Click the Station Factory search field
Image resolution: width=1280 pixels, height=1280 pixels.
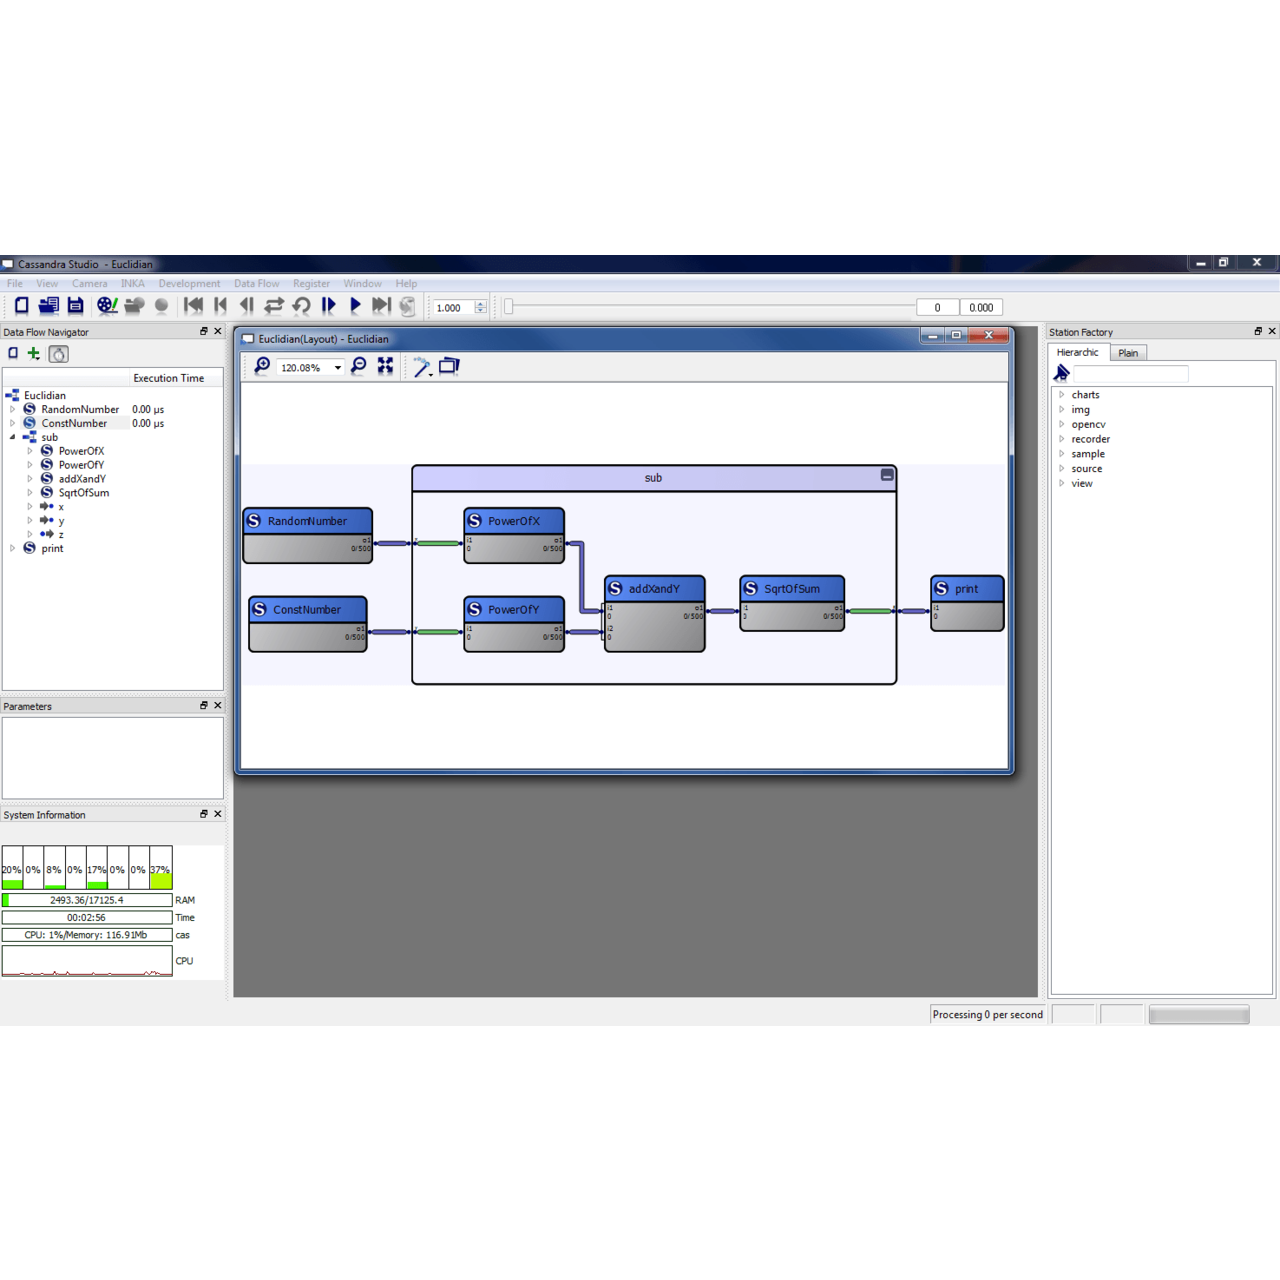pos(1130,373)
